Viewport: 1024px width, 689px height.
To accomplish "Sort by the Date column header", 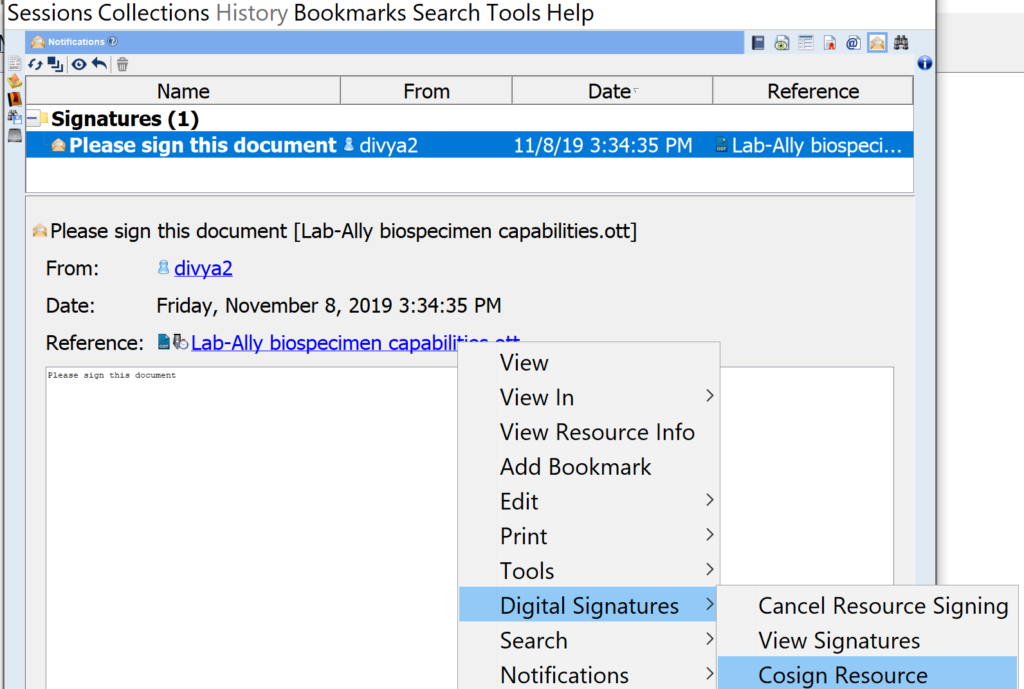I will [x=609, y=91].
